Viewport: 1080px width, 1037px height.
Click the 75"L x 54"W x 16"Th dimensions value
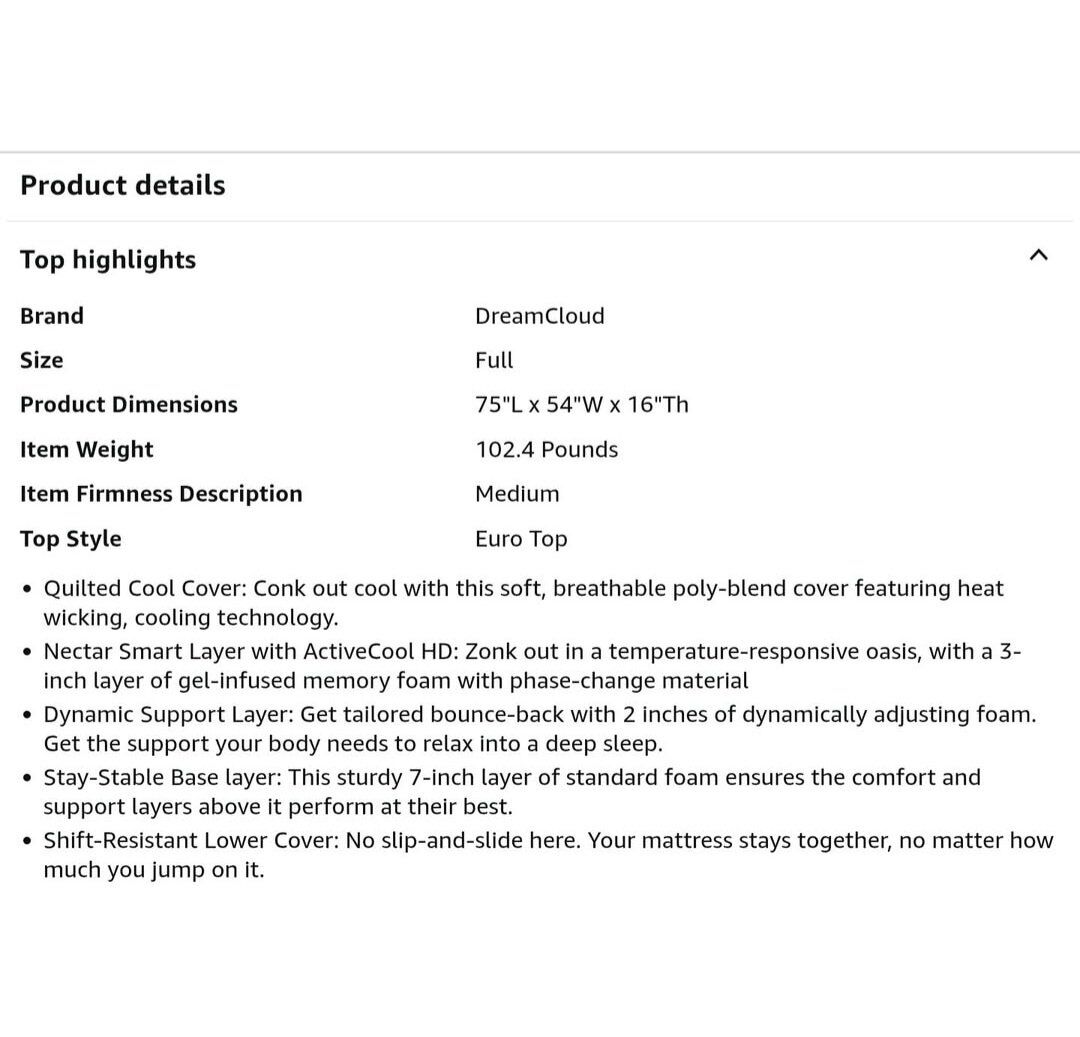click(x=582, y=405)
